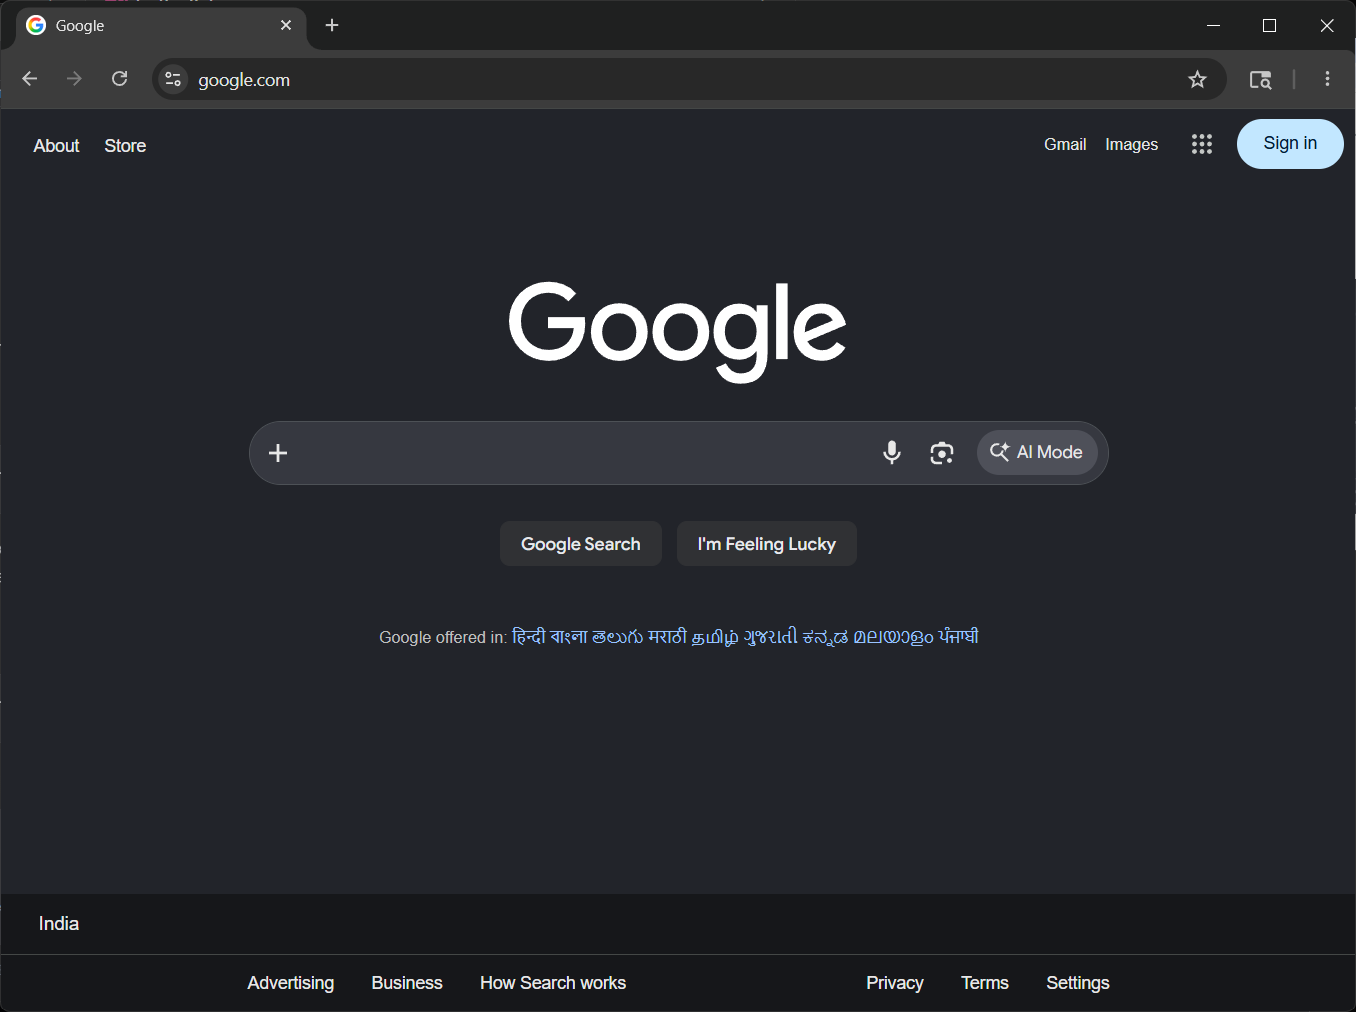The width and height of the screenshot is (1356, 1012).
Task: Switch Google to Malayalam language
Action: pos(893,637)
